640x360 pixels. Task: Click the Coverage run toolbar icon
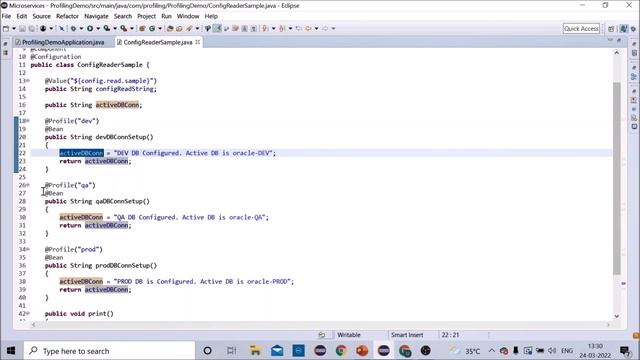pyautogui.click(x=107, y=29)
